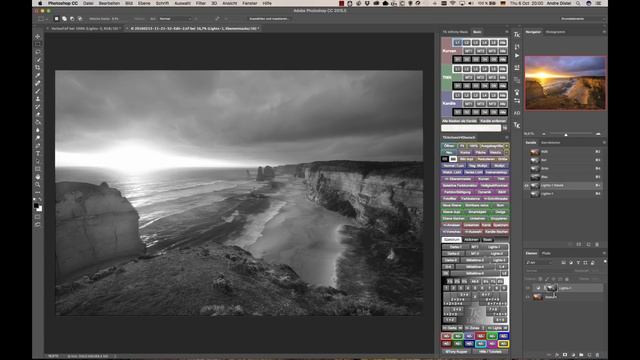
Task: Select the Pen tool
Action: [x=38, y=146]
